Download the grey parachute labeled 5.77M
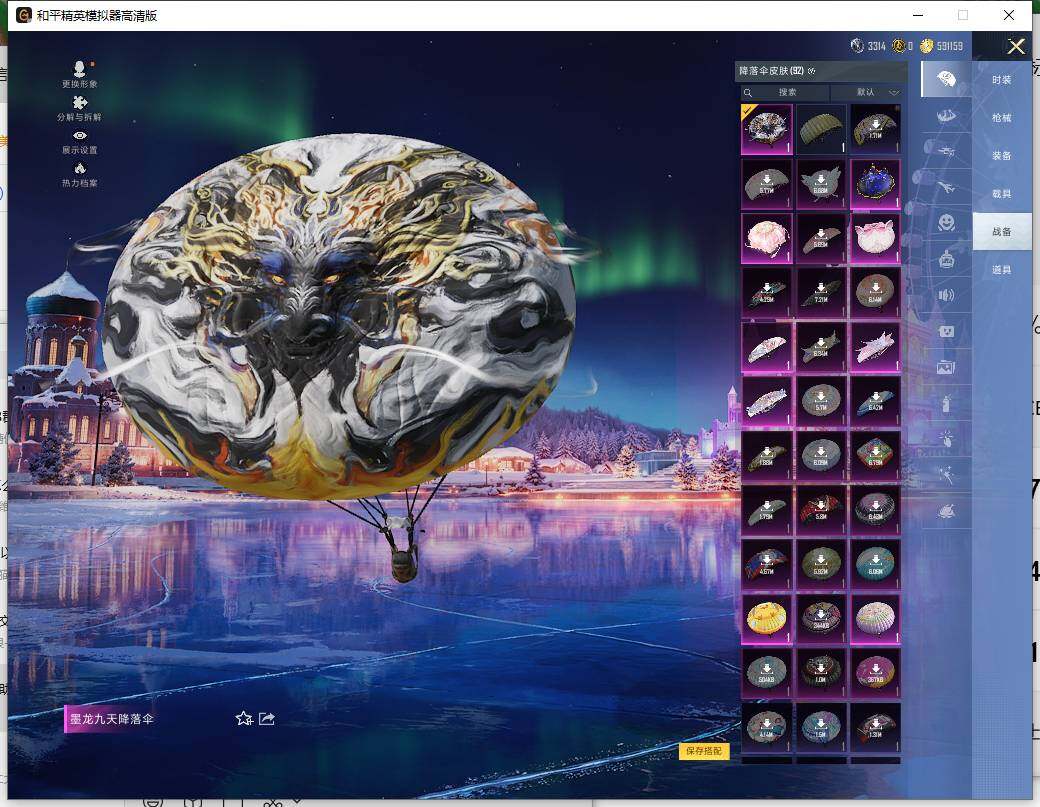 pyautogui.click(x=767, y=184)
